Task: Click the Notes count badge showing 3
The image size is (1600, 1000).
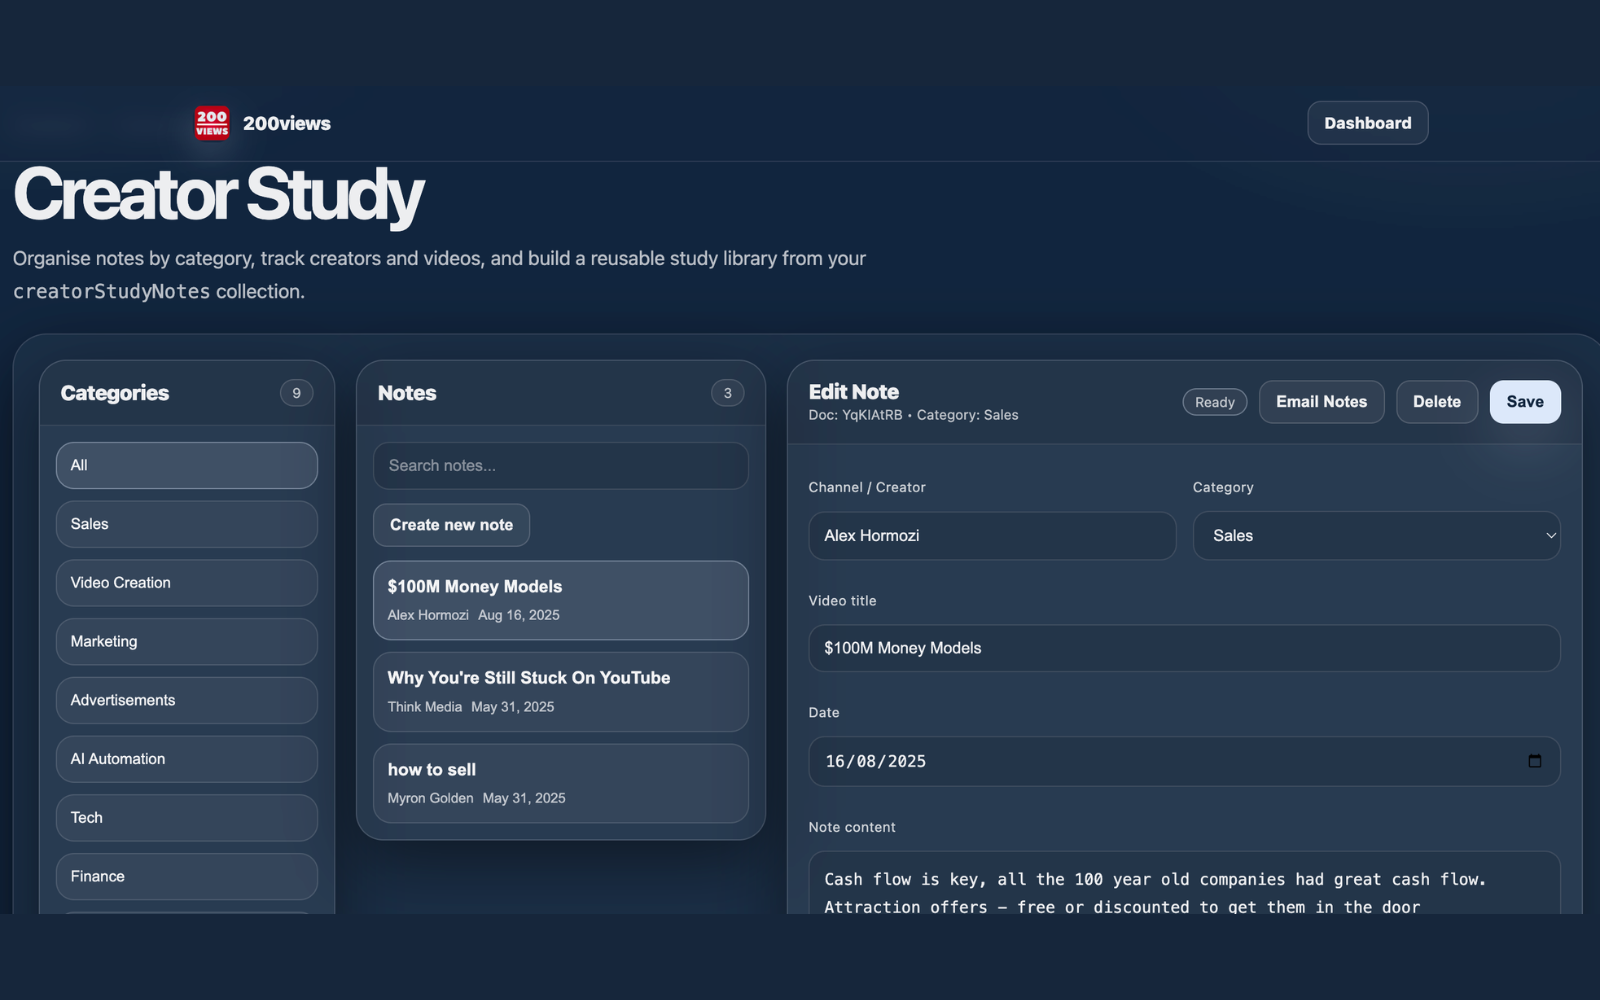Action: [727, 393]
